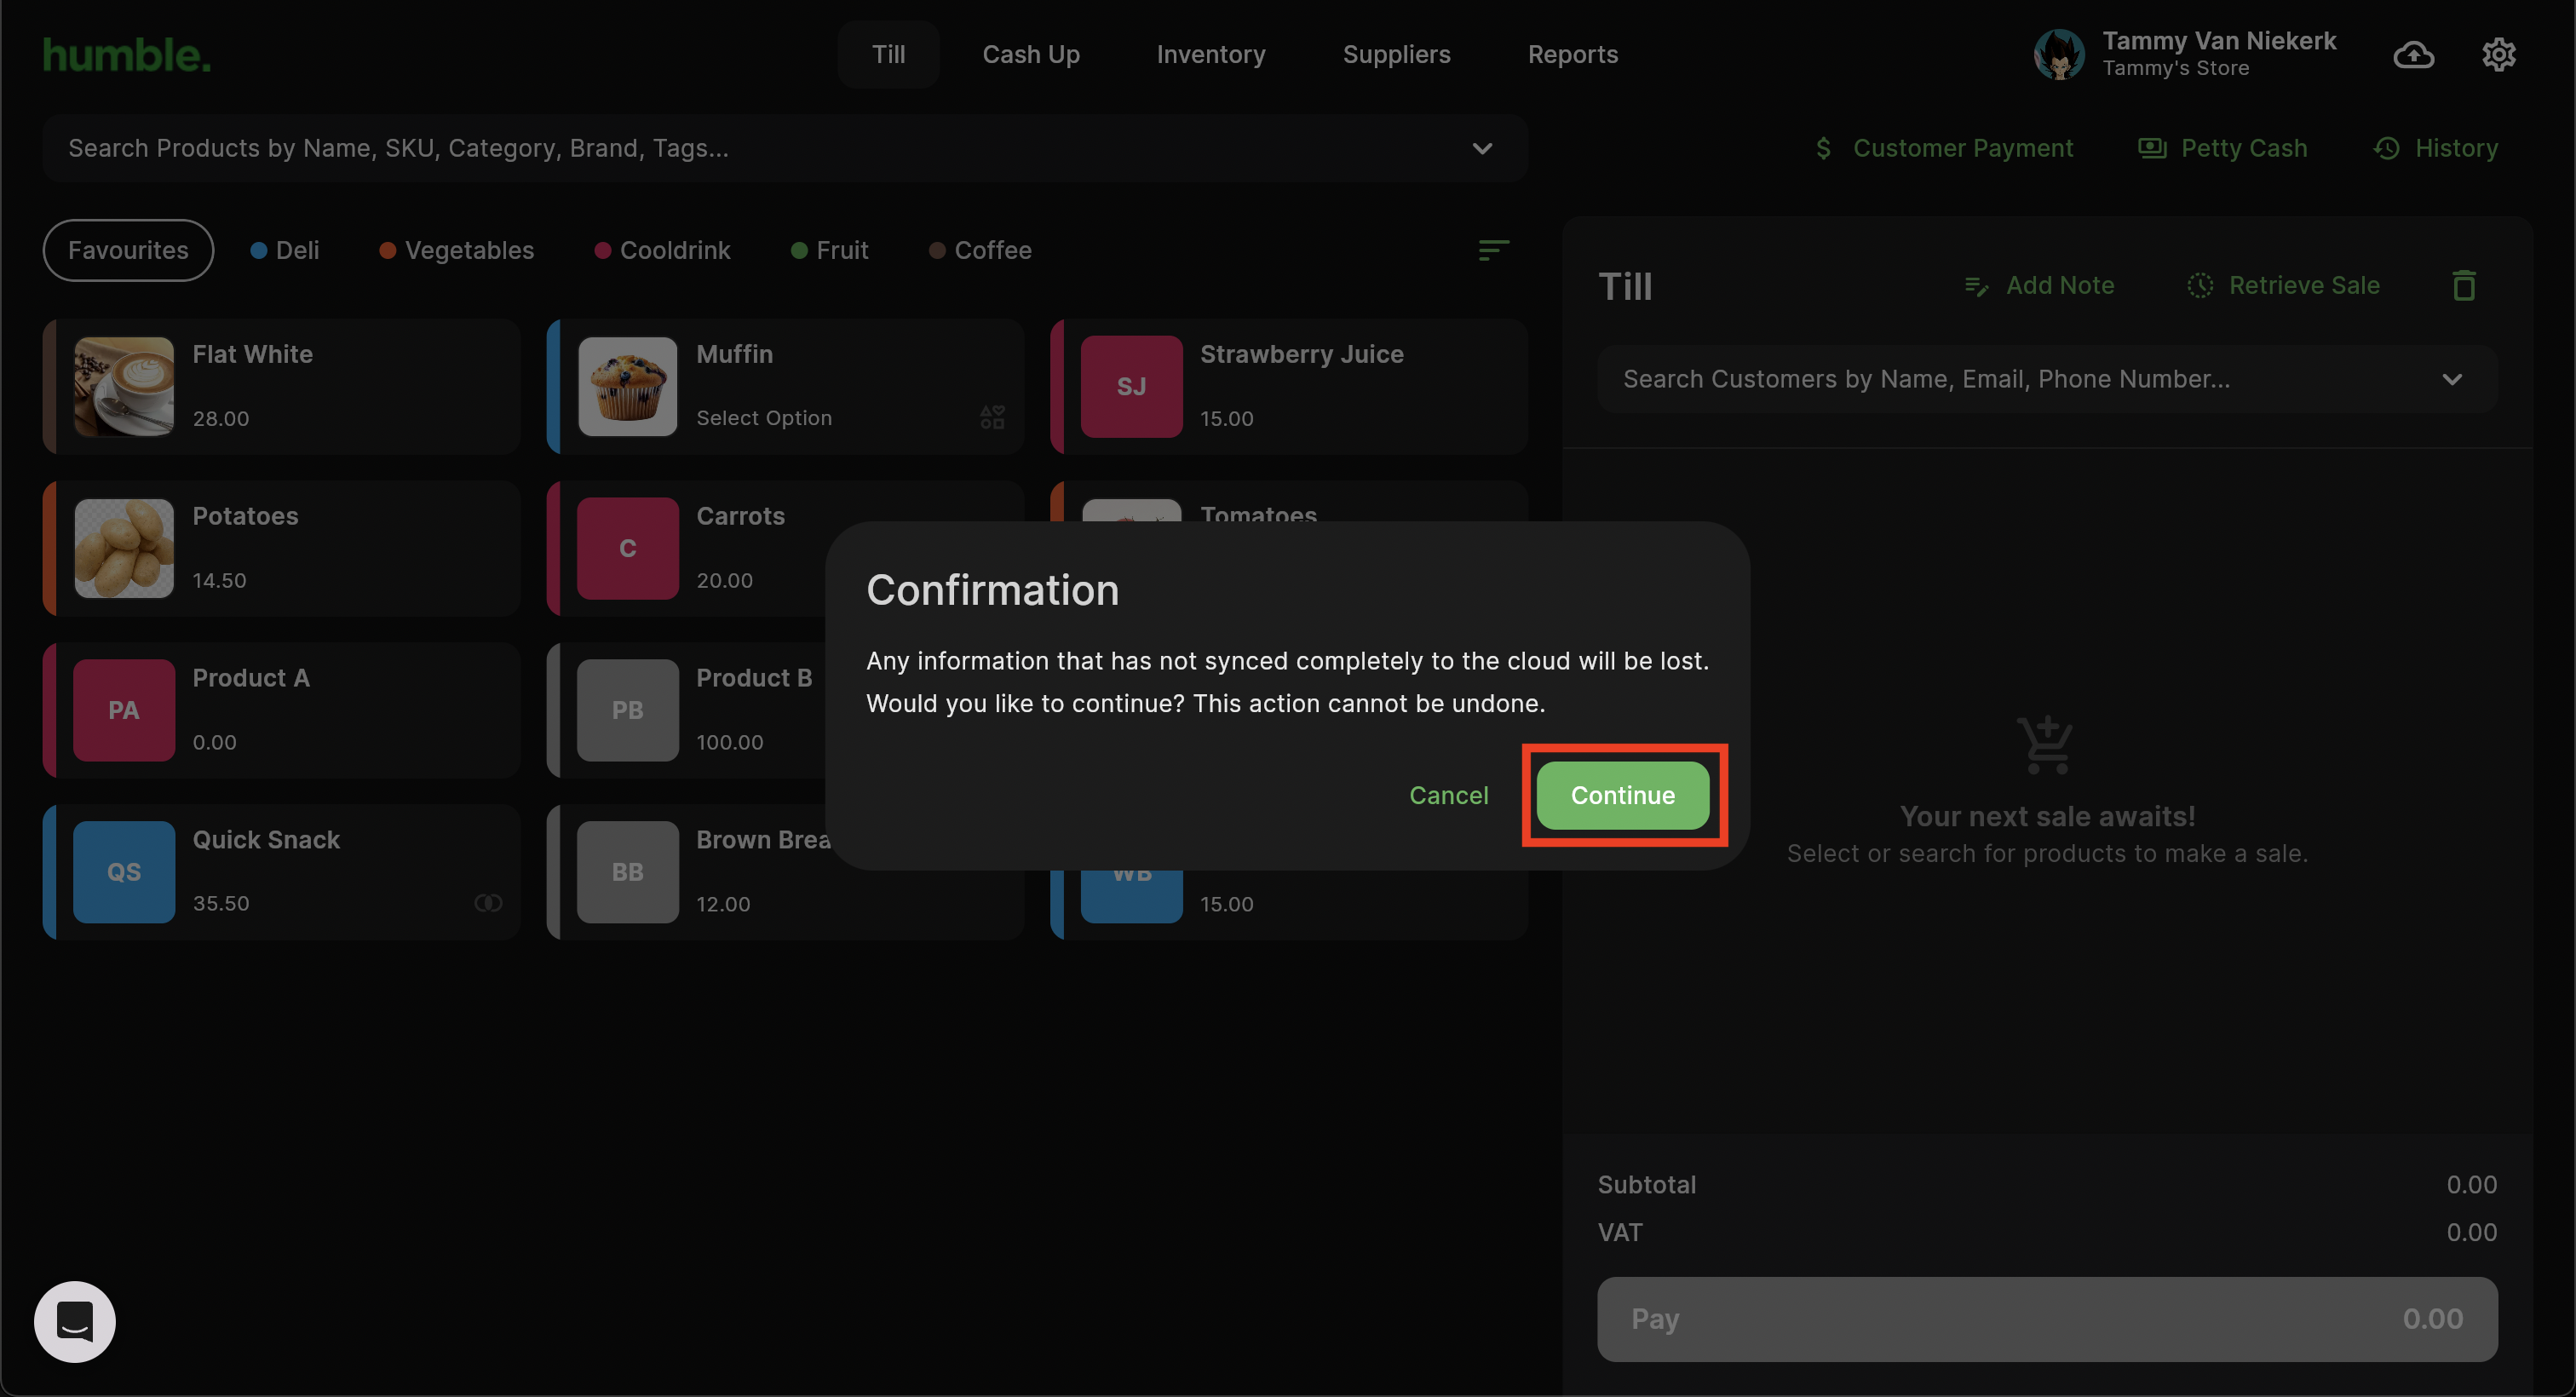Open the Inventory tab

pos(1210,54)
